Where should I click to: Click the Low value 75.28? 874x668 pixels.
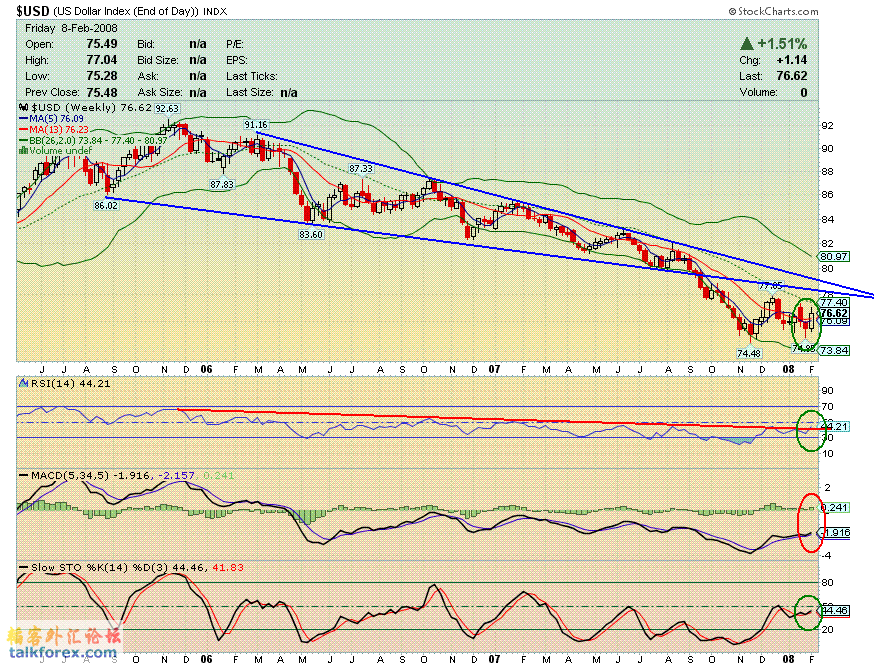[101, 76]
